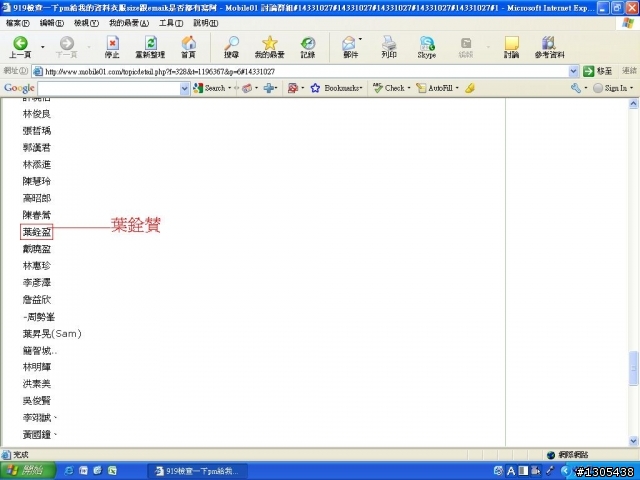Open the Mail button dropdown arrow
This screenshot has width=640, height=480.
pyautogui.click(x=360, y=39)
